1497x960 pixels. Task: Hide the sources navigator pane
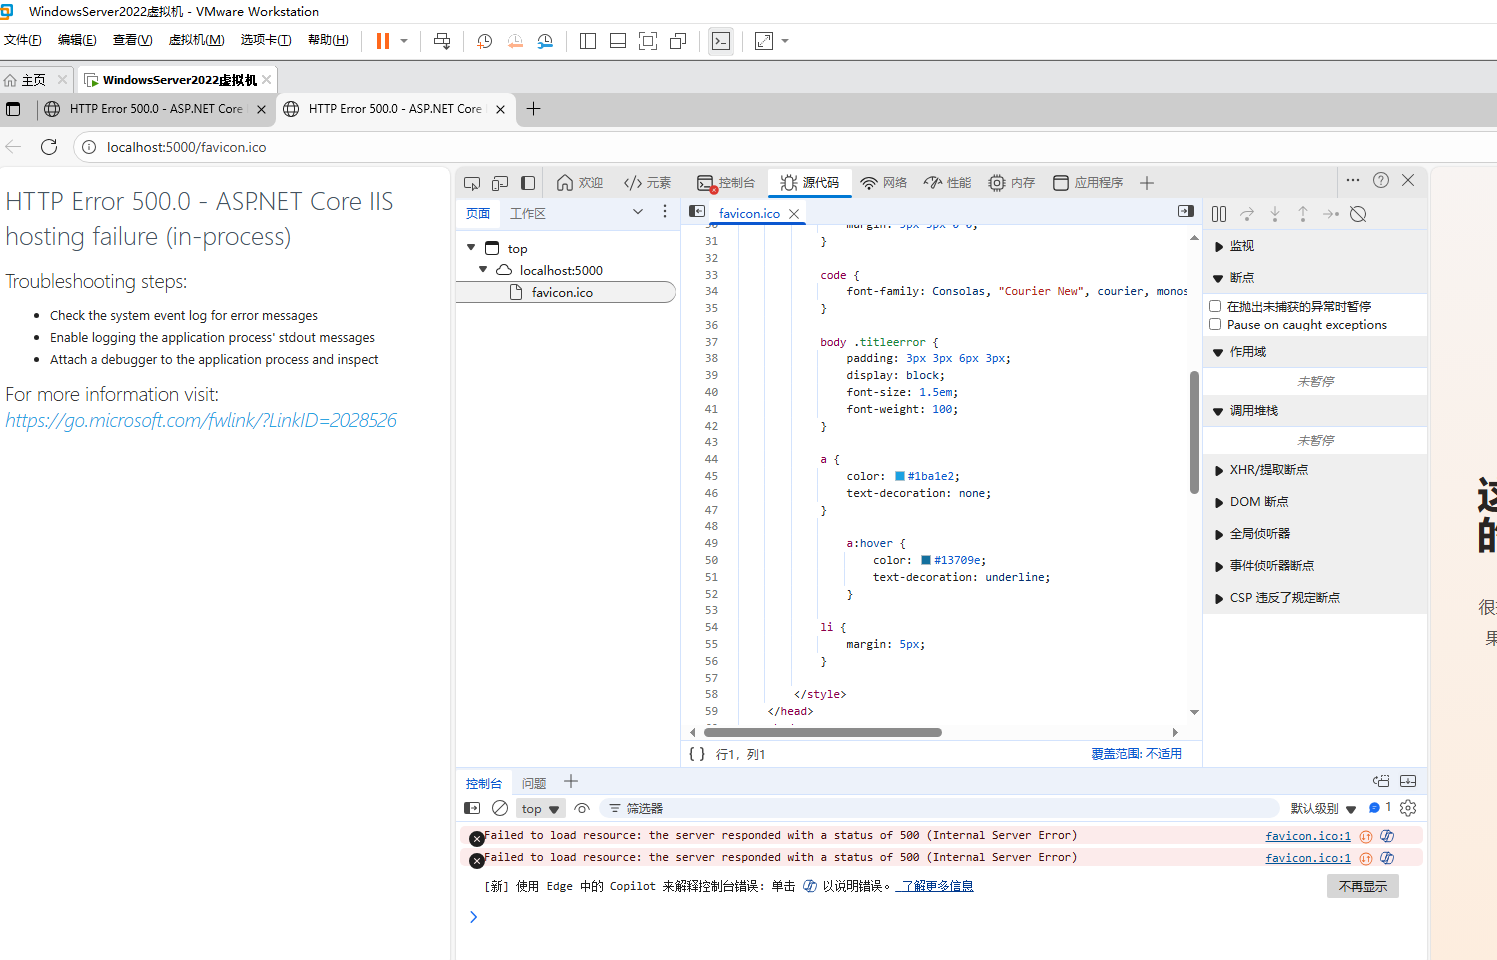[x=697, y=212]
